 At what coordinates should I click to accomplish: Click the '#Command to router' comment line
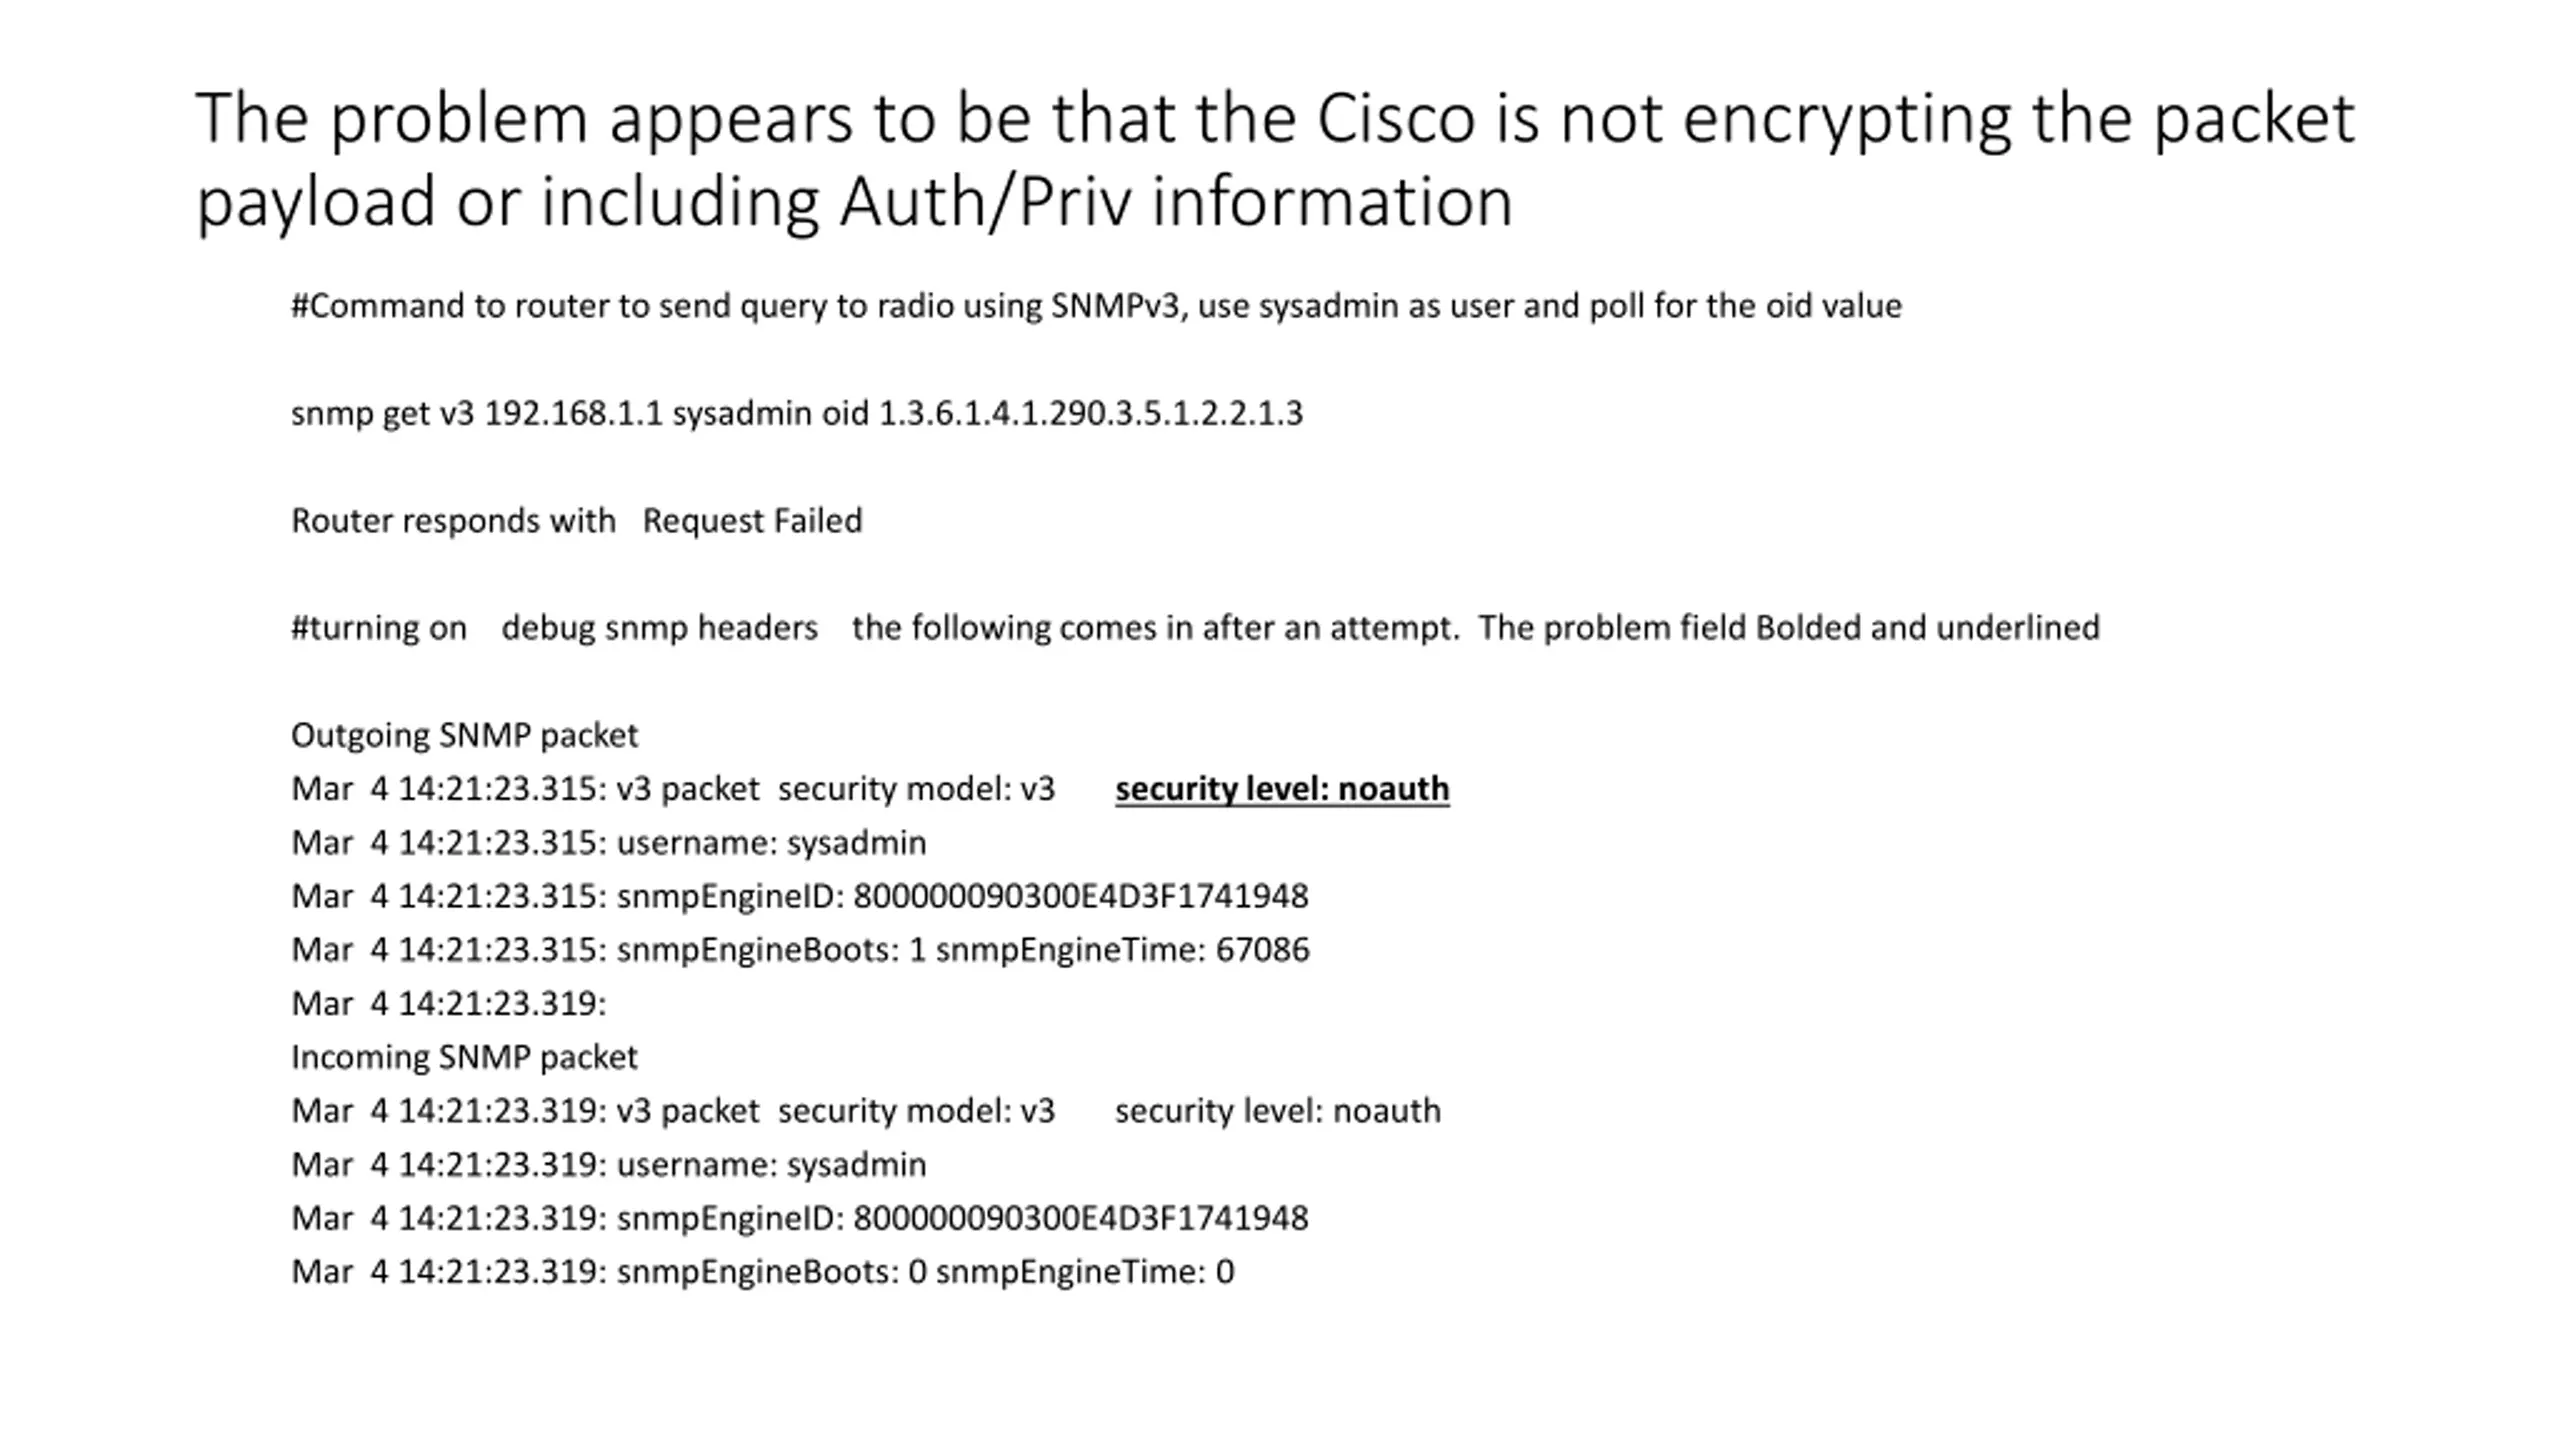(x=1096, y=306)
